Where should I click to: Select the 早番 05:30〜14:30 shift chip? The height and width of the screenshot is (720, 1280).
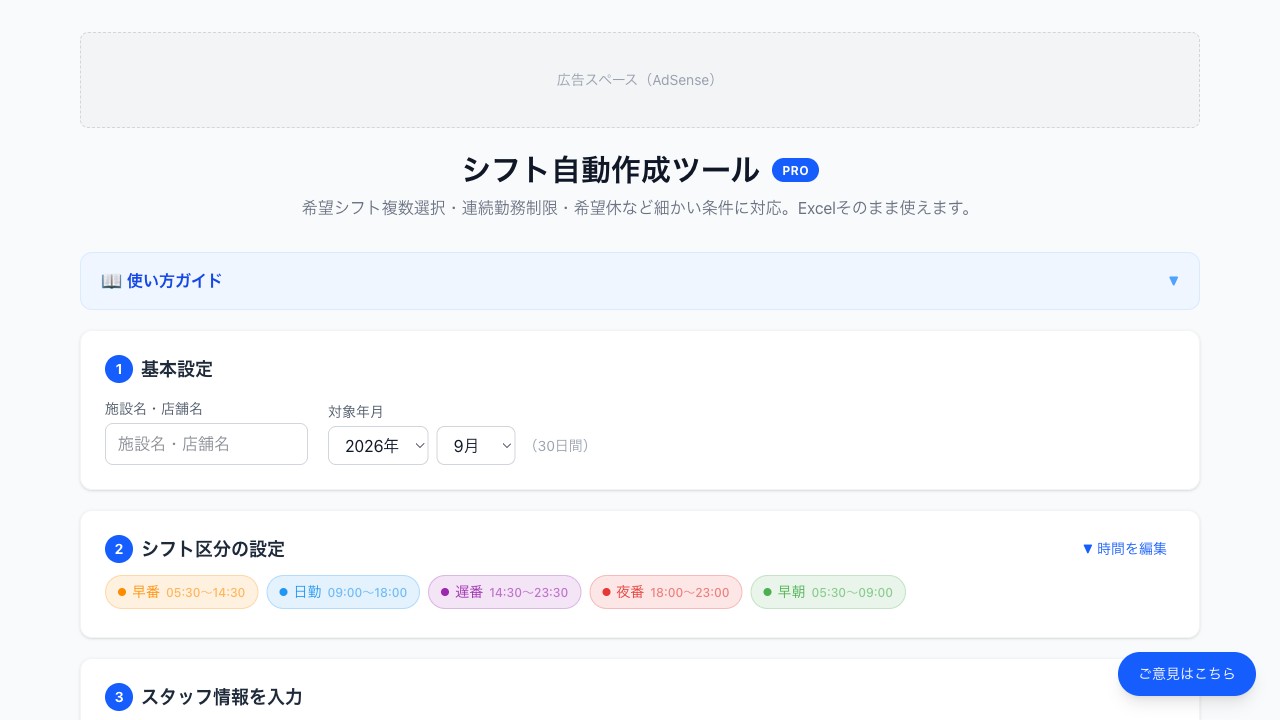[x=182, y=592]
